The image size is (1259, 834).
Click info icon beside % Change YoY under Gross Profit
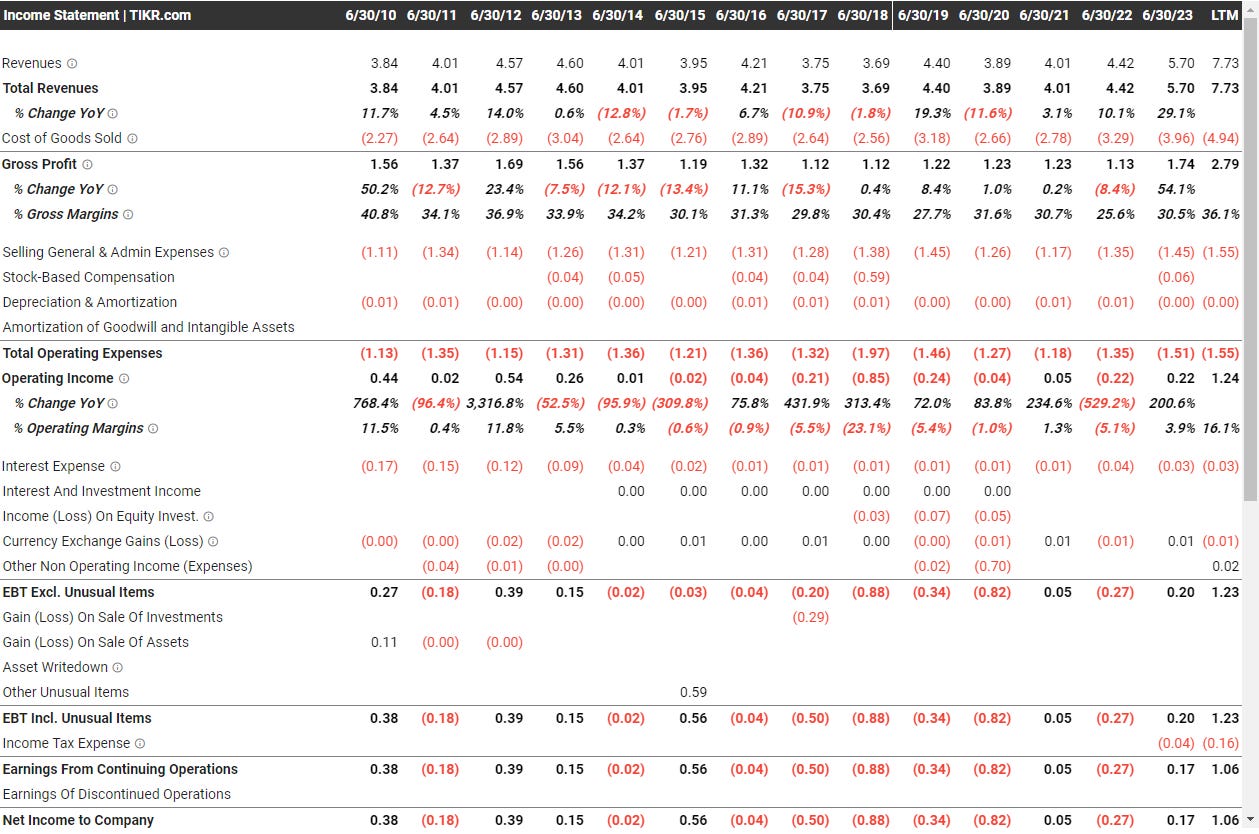coord(112,190)
